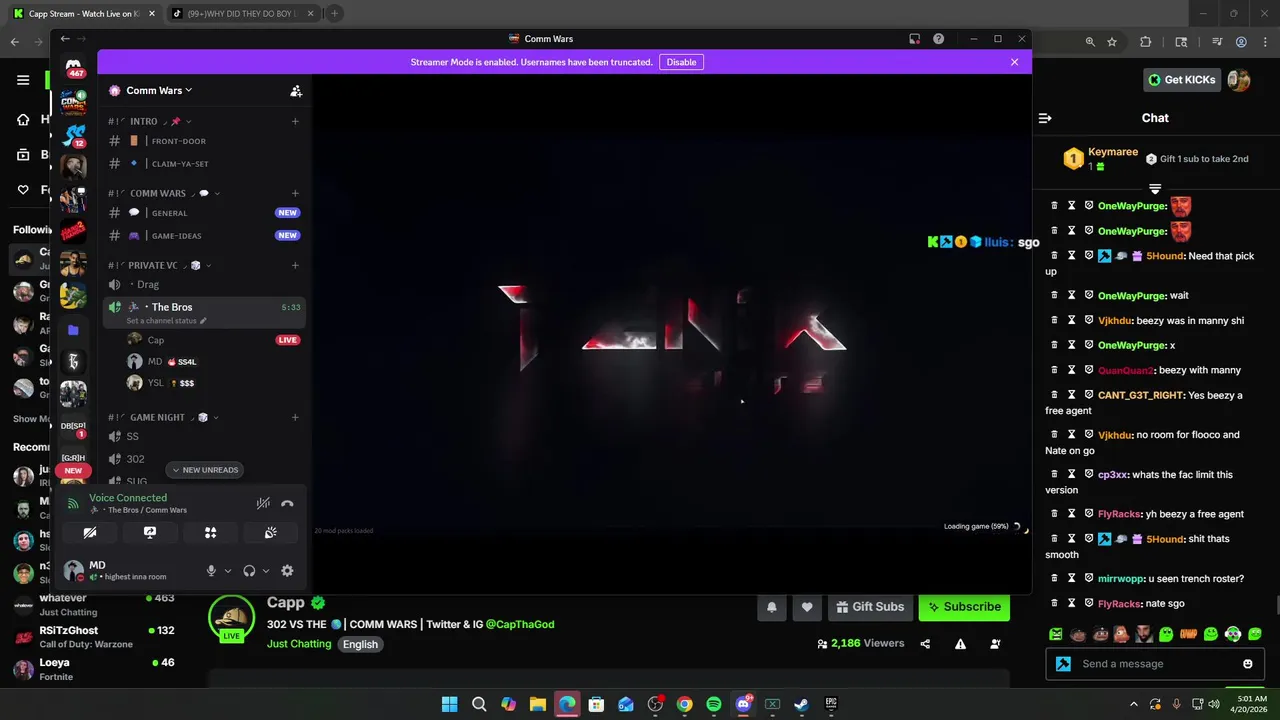Click the English language tag
Viewport: 1280px width, 720px height.
pos(360,645)
